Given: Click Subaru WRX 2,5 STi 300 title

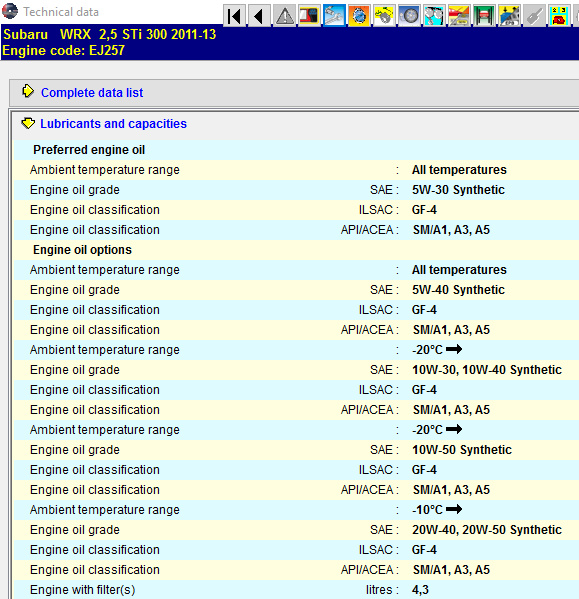Looking at the screenshot, I should (x=110, y=34).
